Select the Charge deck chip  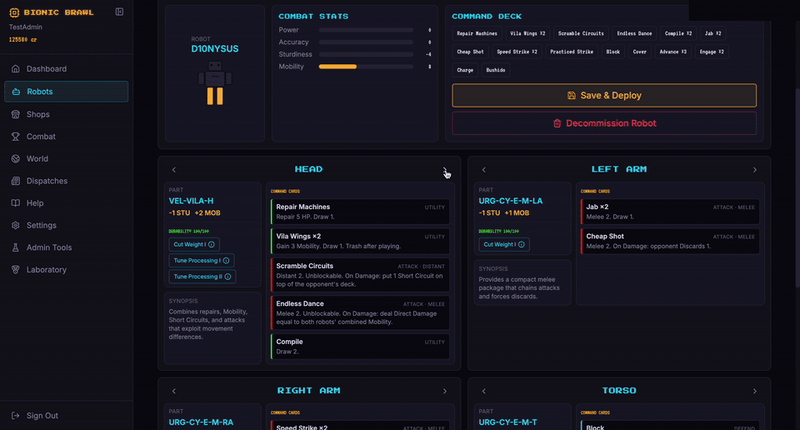click(465, 70)
